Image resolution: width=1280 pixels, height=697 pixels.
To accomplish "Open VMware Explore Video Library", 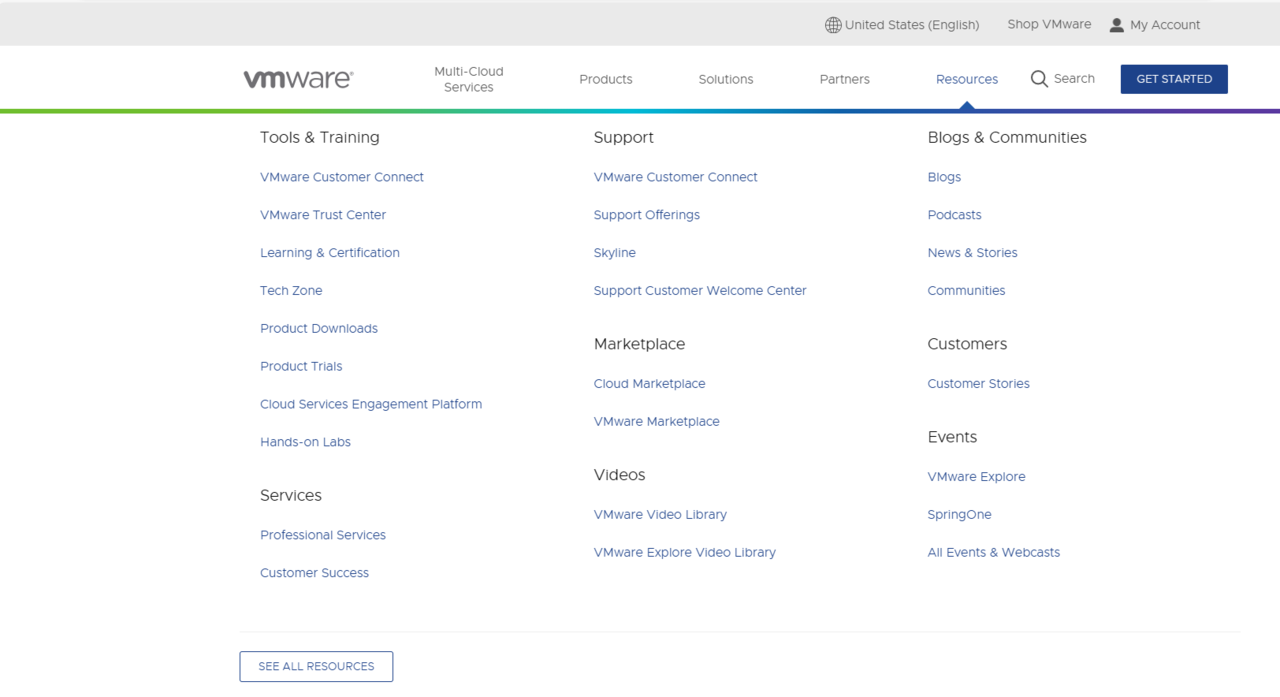I will [684, 552].
